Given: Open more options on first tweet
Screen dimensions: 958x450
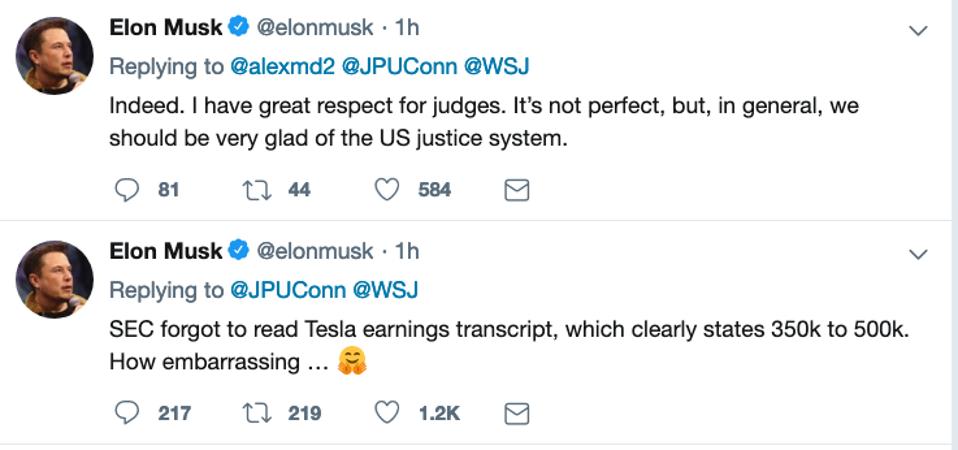Looking at the screenshot, I should tap(917, 31).
